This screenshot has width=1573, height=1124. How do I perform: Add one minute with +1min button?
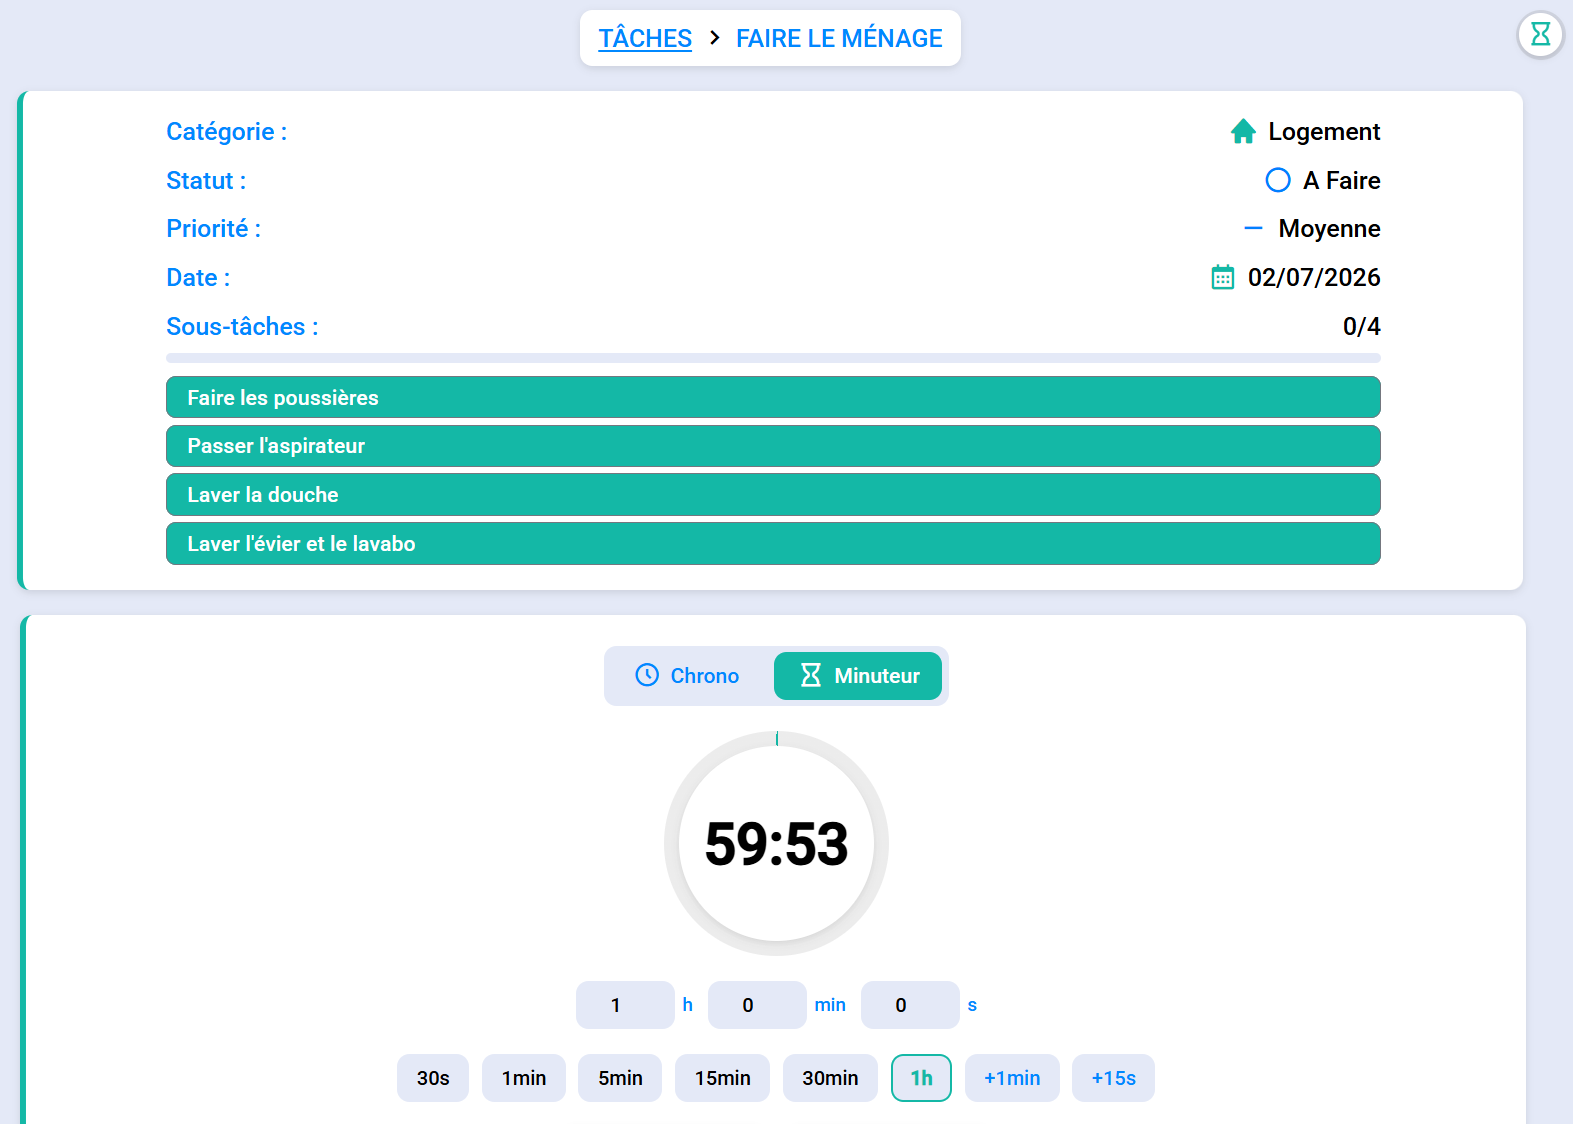1012,1078
